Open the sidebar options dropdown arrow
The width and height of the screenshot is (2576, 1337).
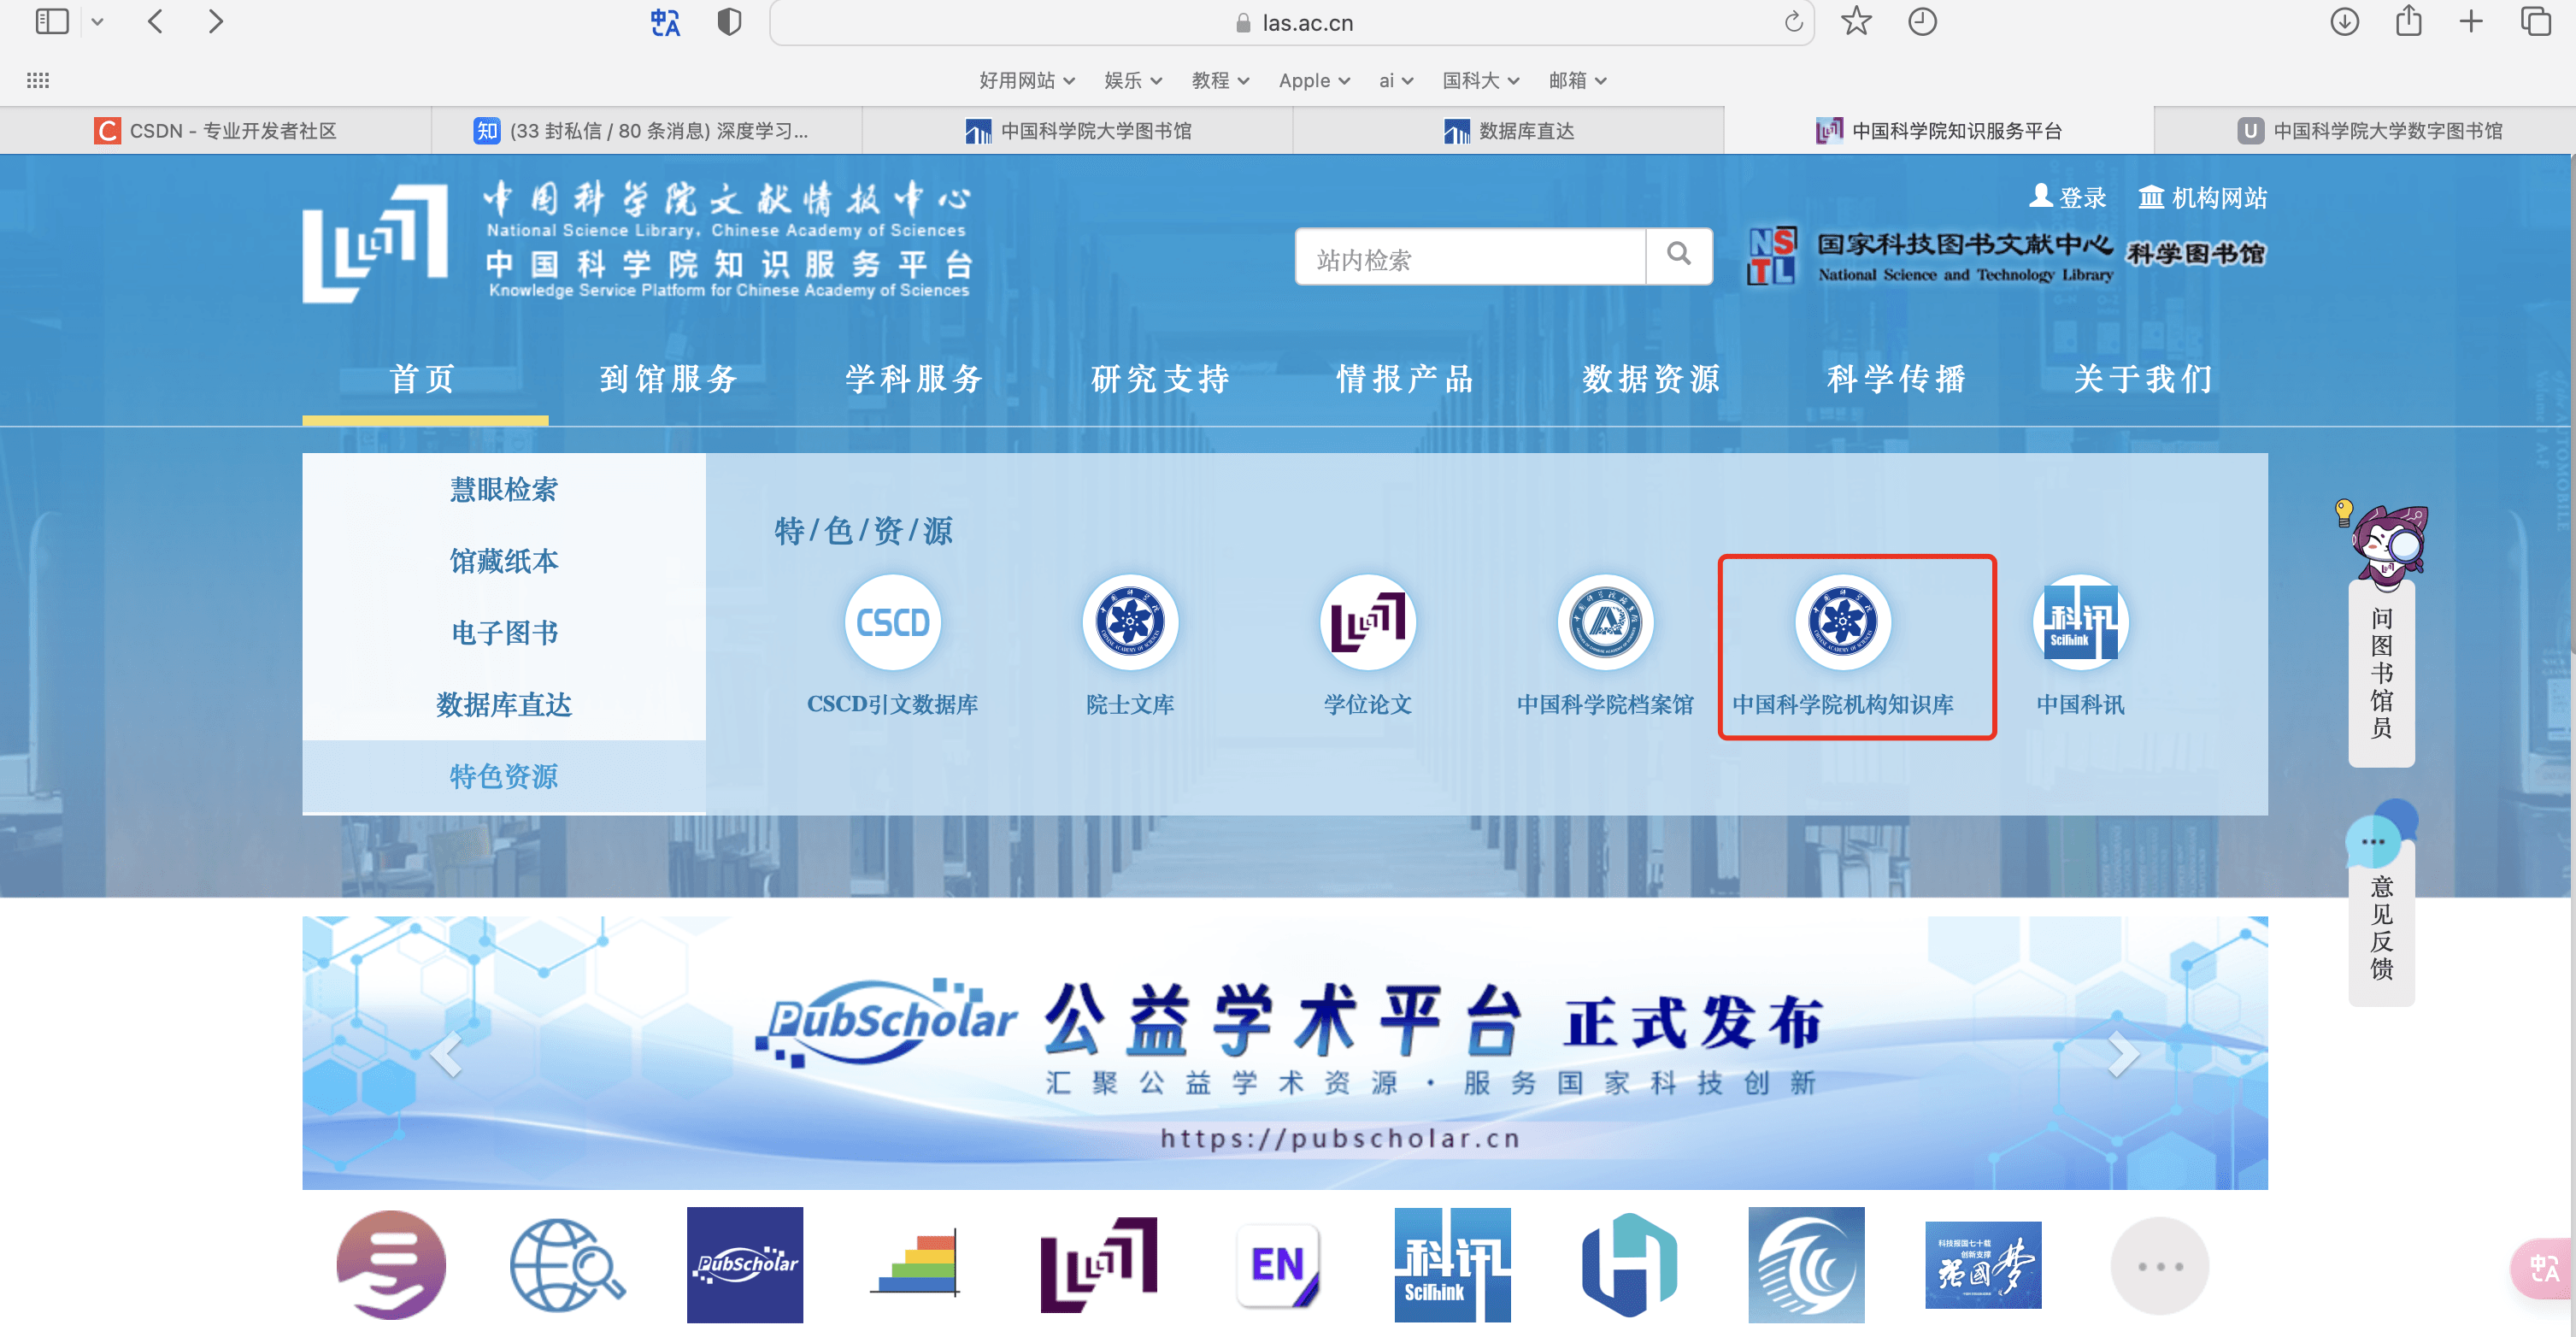pyautogui.click(x=97, y=22)
